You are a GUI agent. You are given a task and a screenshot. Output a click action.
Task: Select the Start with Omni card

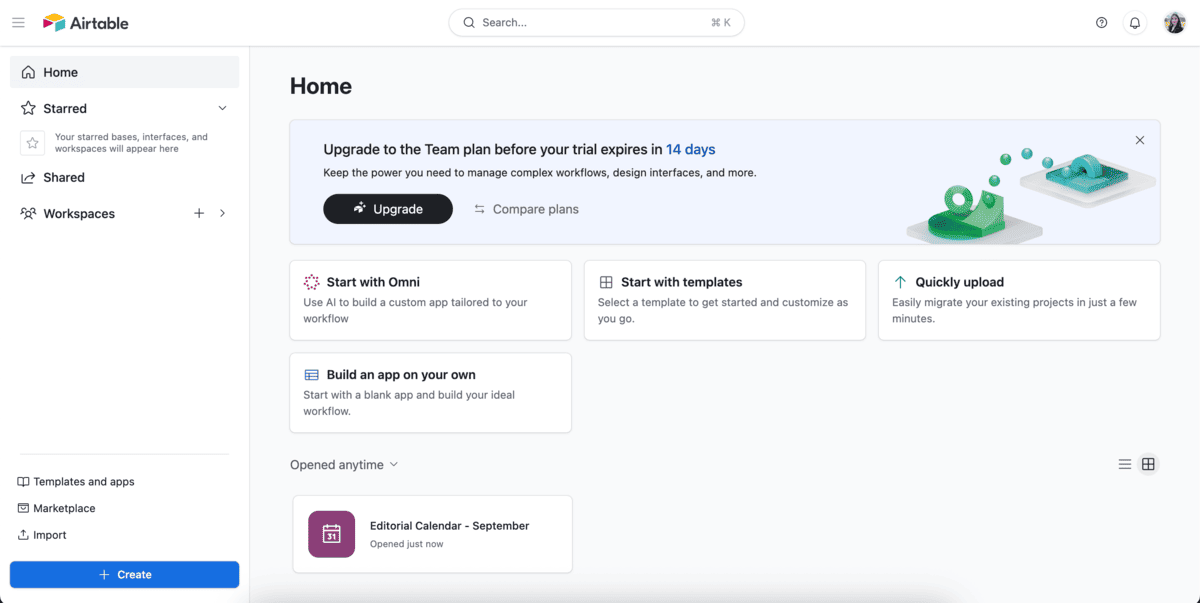click(430, 300)
